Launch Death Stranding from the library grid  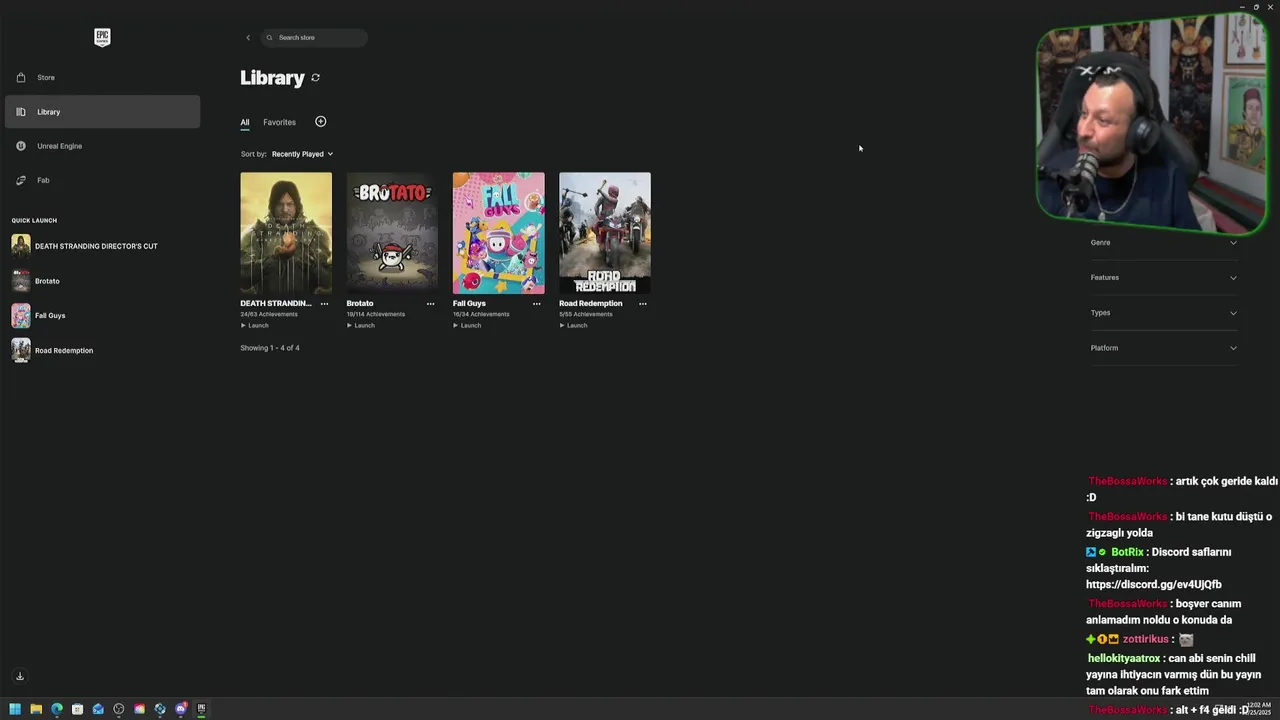255,325
